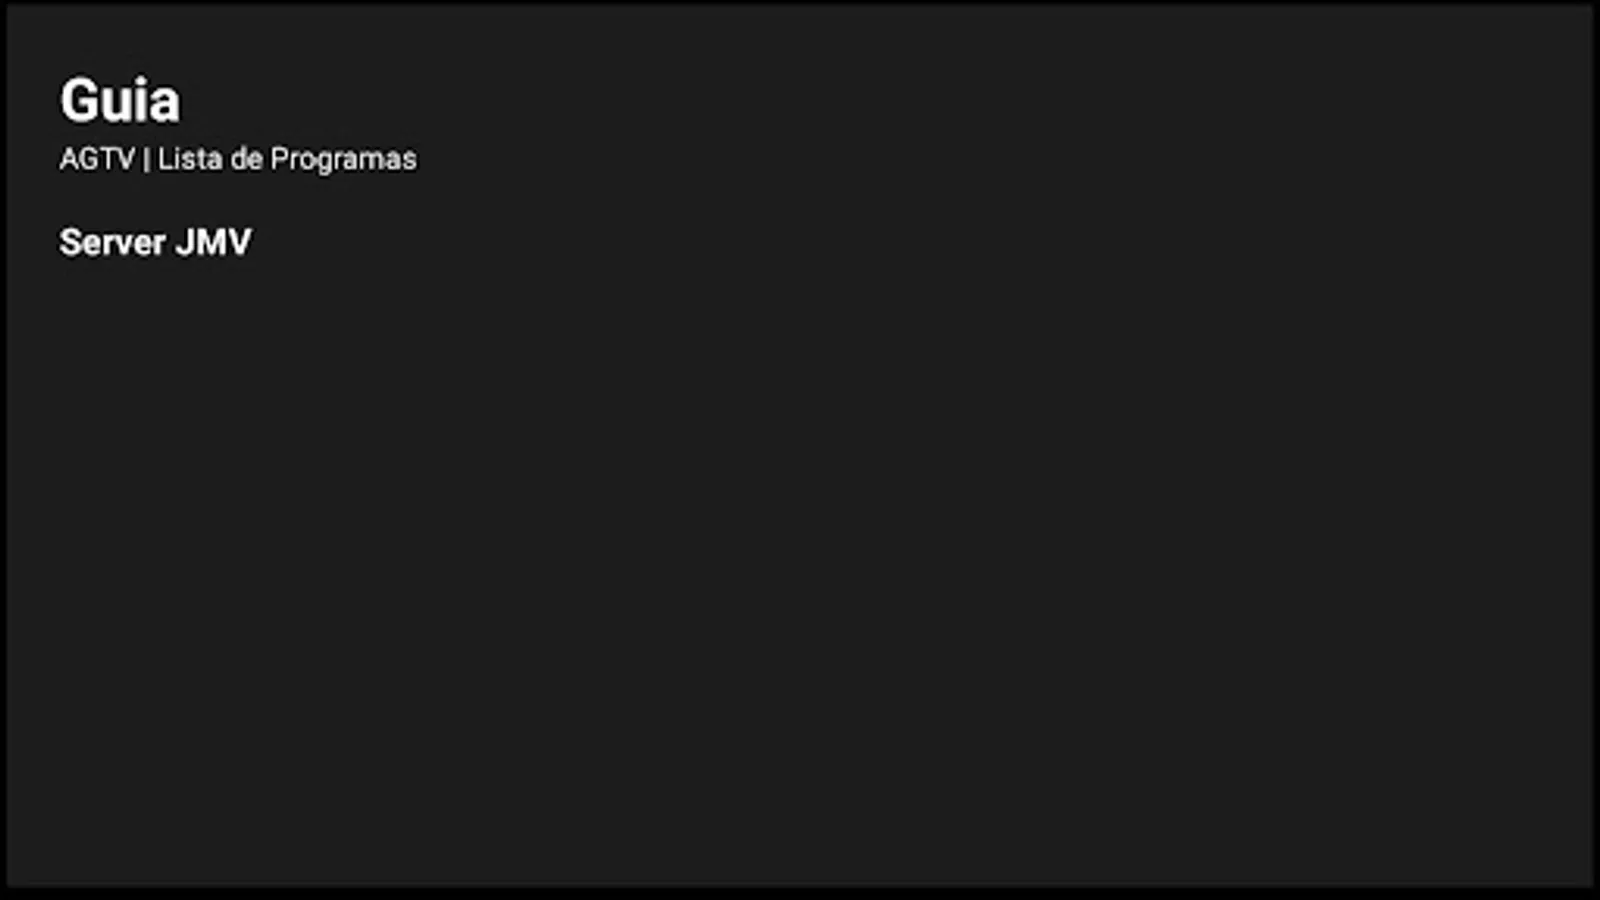Click the Guia page title
This screenshot has width=1600, height=900.
[x=120, y=101]
